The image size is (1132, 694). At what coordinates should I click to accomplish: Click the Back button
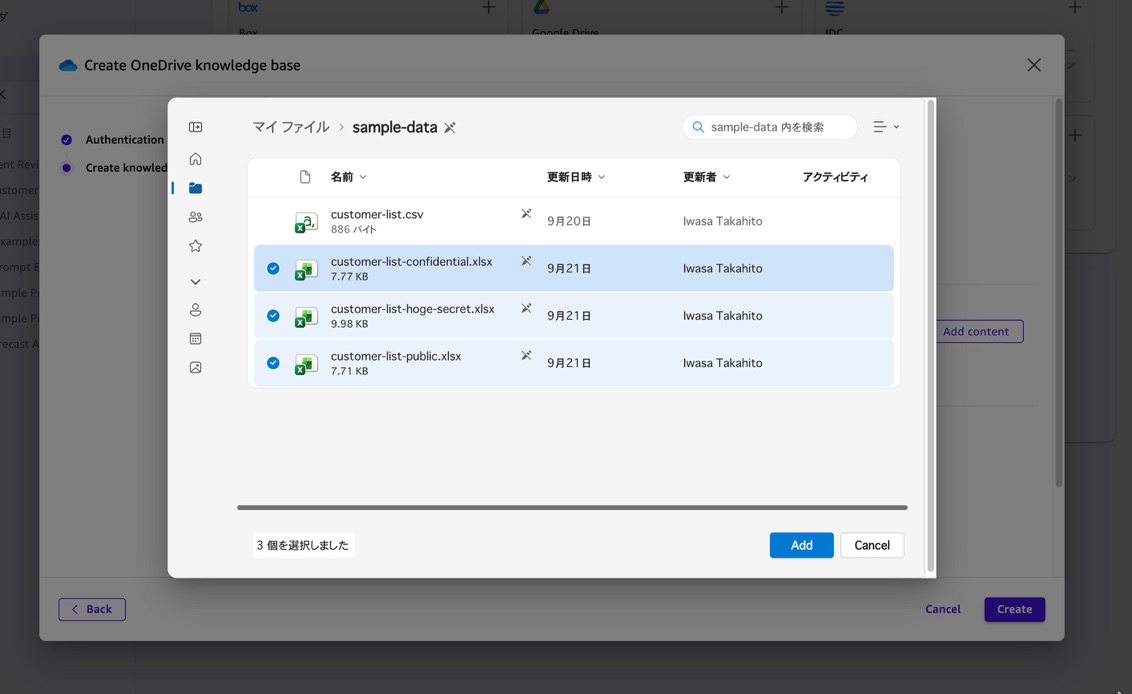point(92,609)
